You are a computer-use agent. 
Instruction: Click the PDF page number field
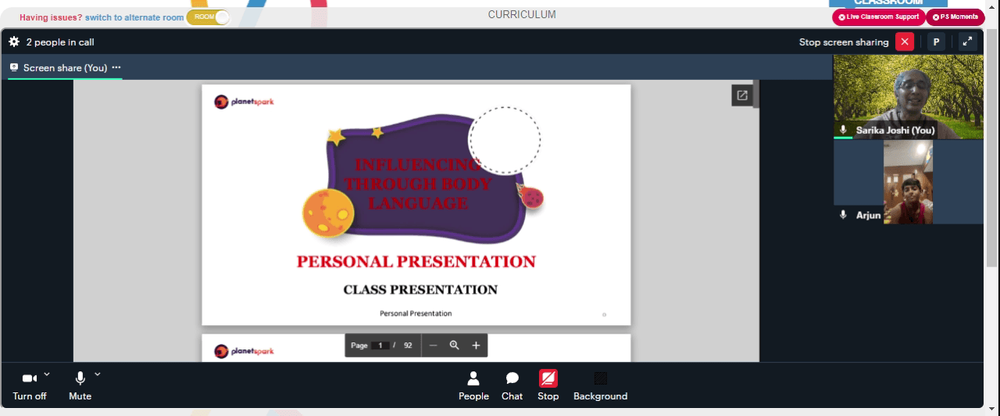[380, 345]
